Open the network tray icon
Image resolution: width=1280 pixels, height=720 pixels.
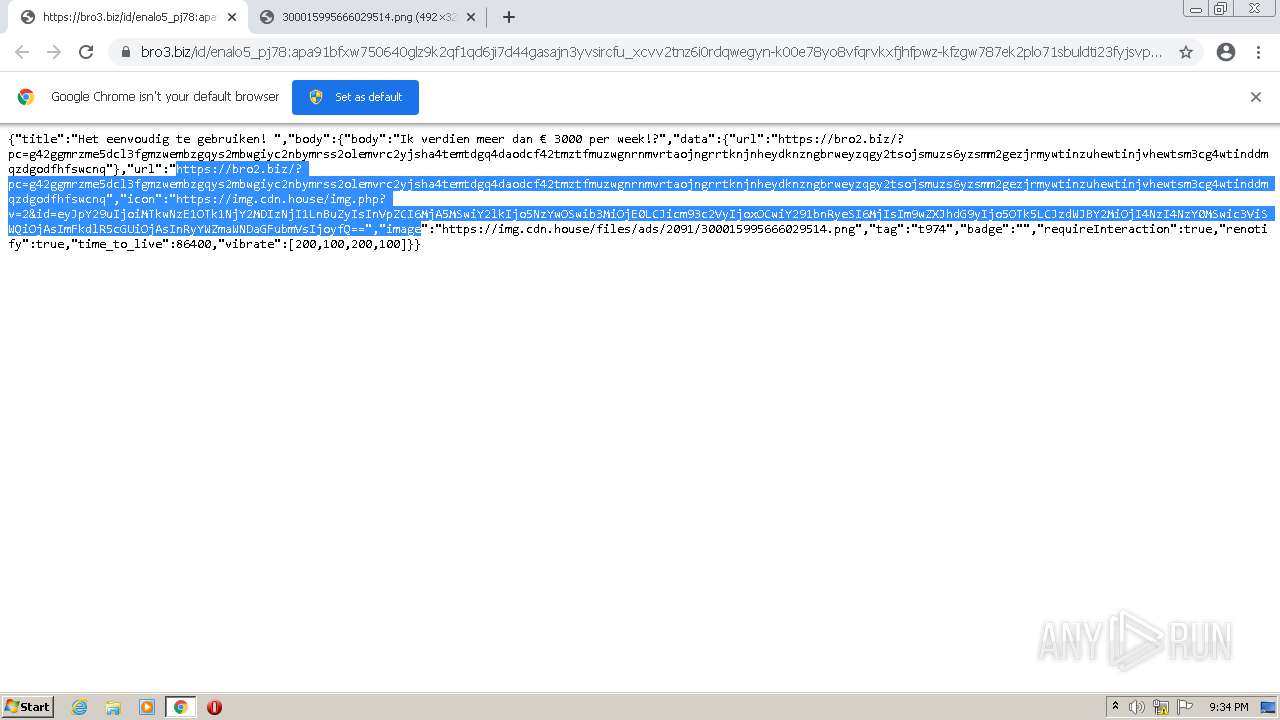pyautogui.click(x=1161, y=707)
